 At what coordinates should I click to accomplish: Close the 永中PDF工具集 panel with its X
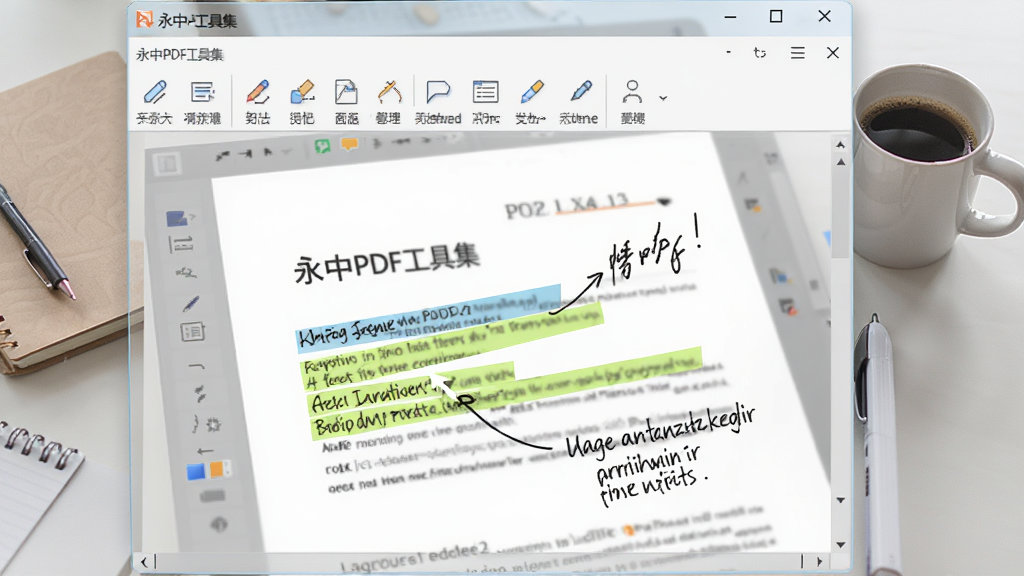click(x=833, y=53)
